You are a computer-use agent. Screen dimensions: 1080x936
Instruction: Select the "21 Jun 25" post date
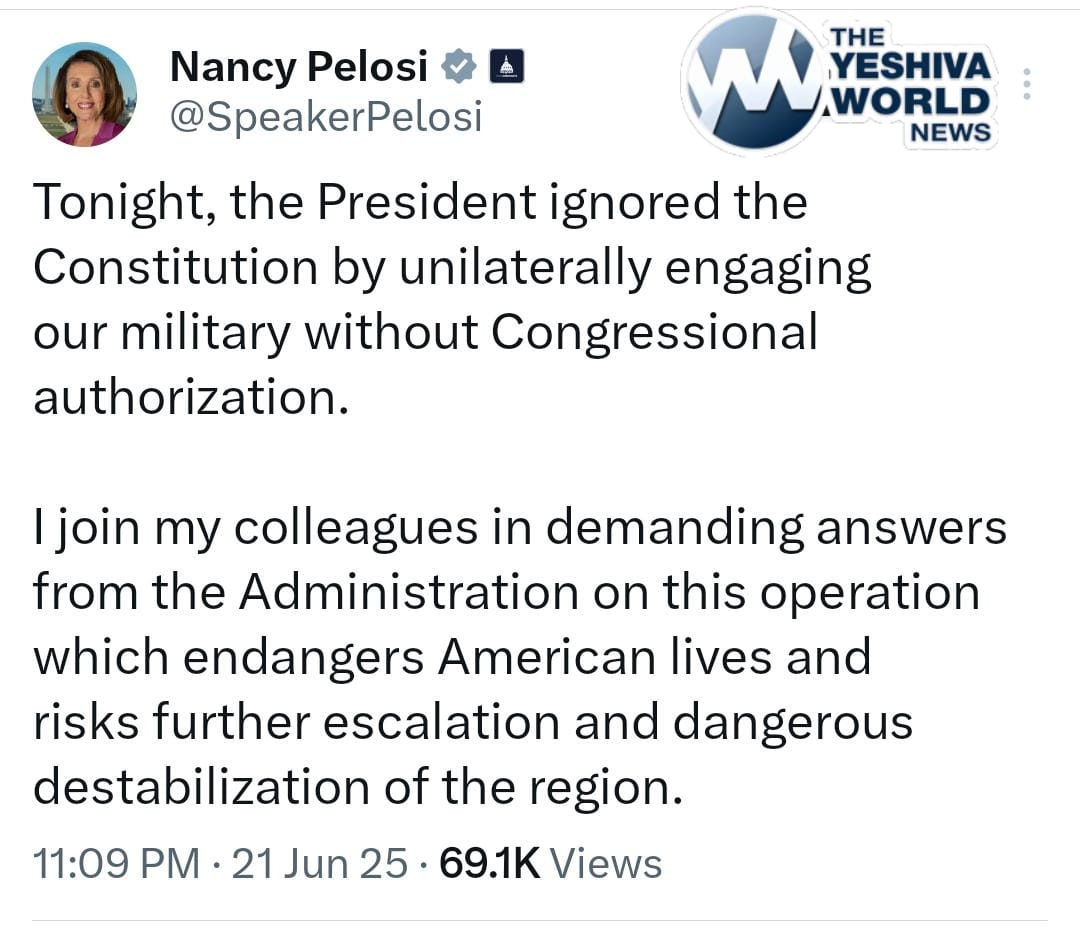point(320,863)
